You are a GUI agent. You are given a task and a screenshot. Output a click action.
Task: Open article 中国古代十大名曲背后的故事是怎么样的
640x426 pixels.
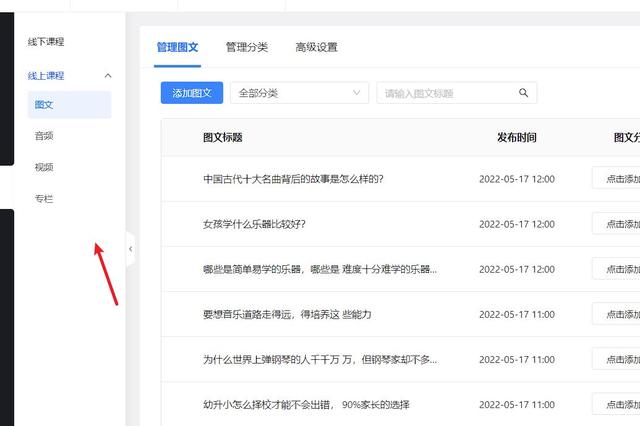pyautogui.click(x=293, y=180)
